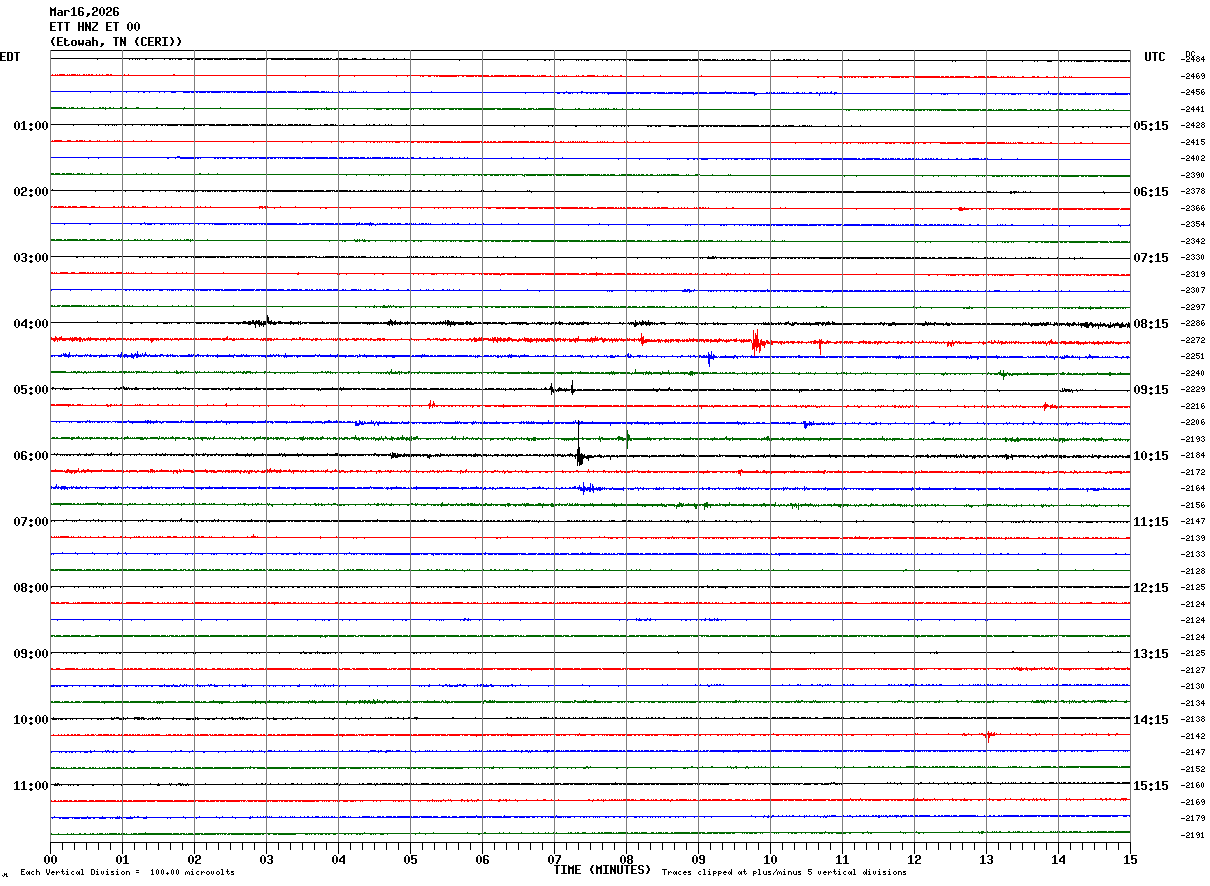Click the x-axis minute label 03

[x=266, y=859]
